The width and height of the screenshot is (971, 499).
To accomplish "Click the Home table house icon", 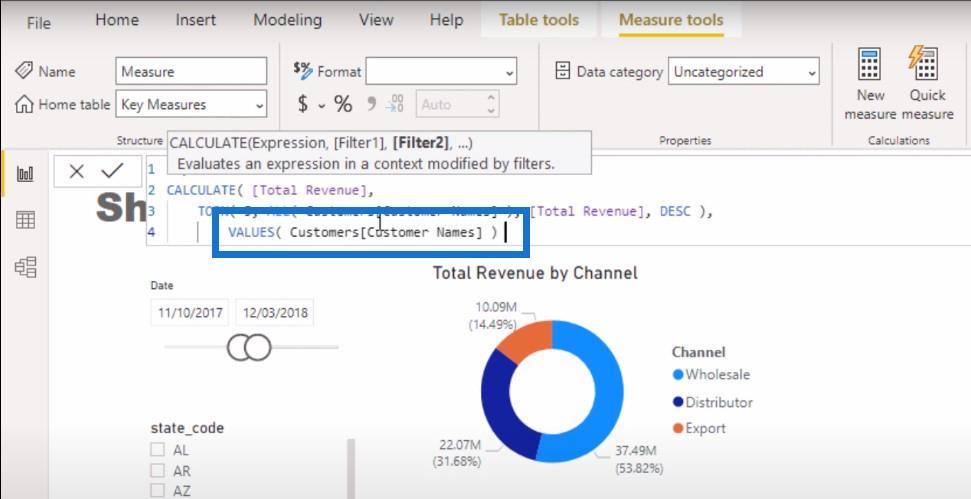I will (x=24, y=104).
